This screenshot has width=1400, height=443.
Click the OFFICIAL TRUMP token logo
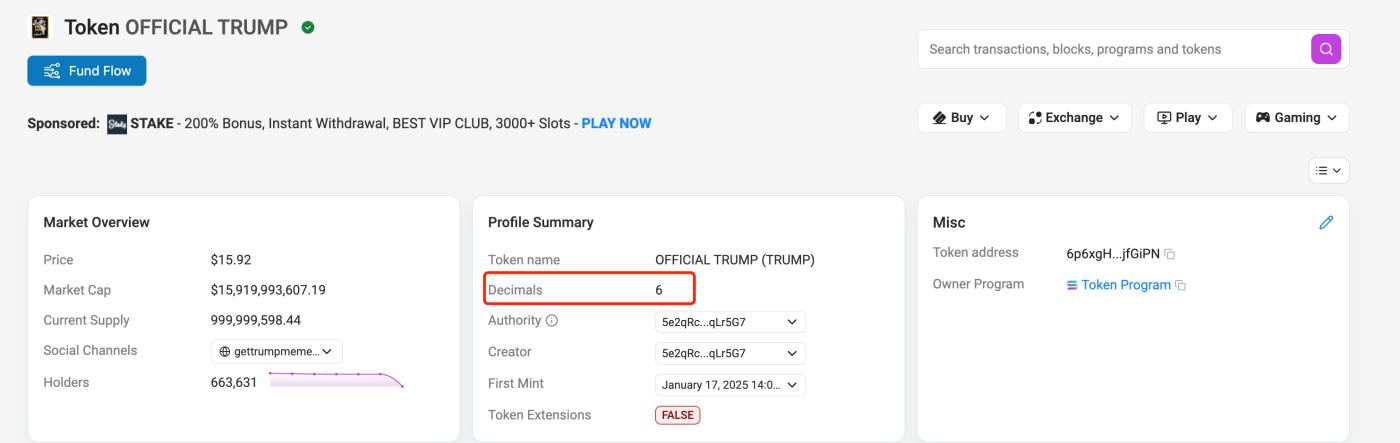40,28
